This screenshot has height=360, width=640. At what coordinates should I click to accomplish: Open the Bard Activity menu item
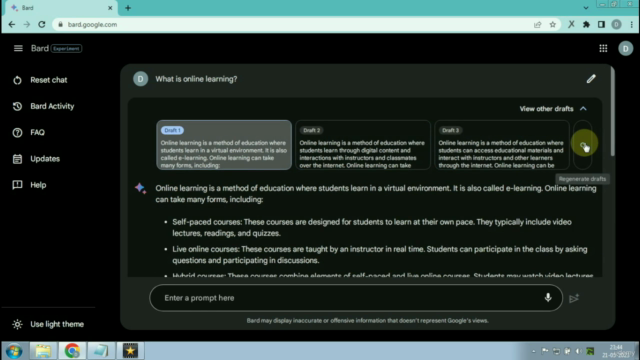(52, 106)
